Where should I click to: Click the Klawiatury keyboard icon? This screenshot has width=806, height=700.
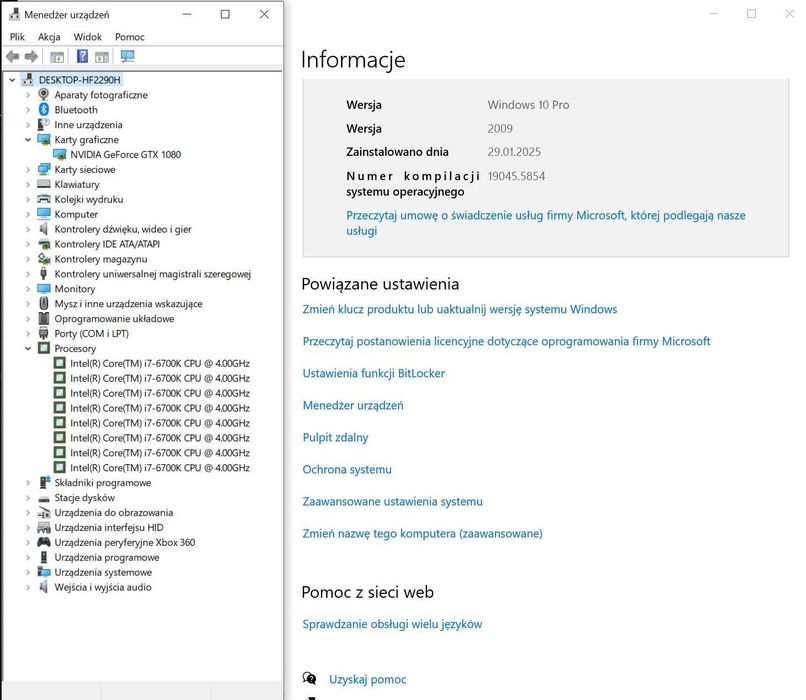click(44, 184)
